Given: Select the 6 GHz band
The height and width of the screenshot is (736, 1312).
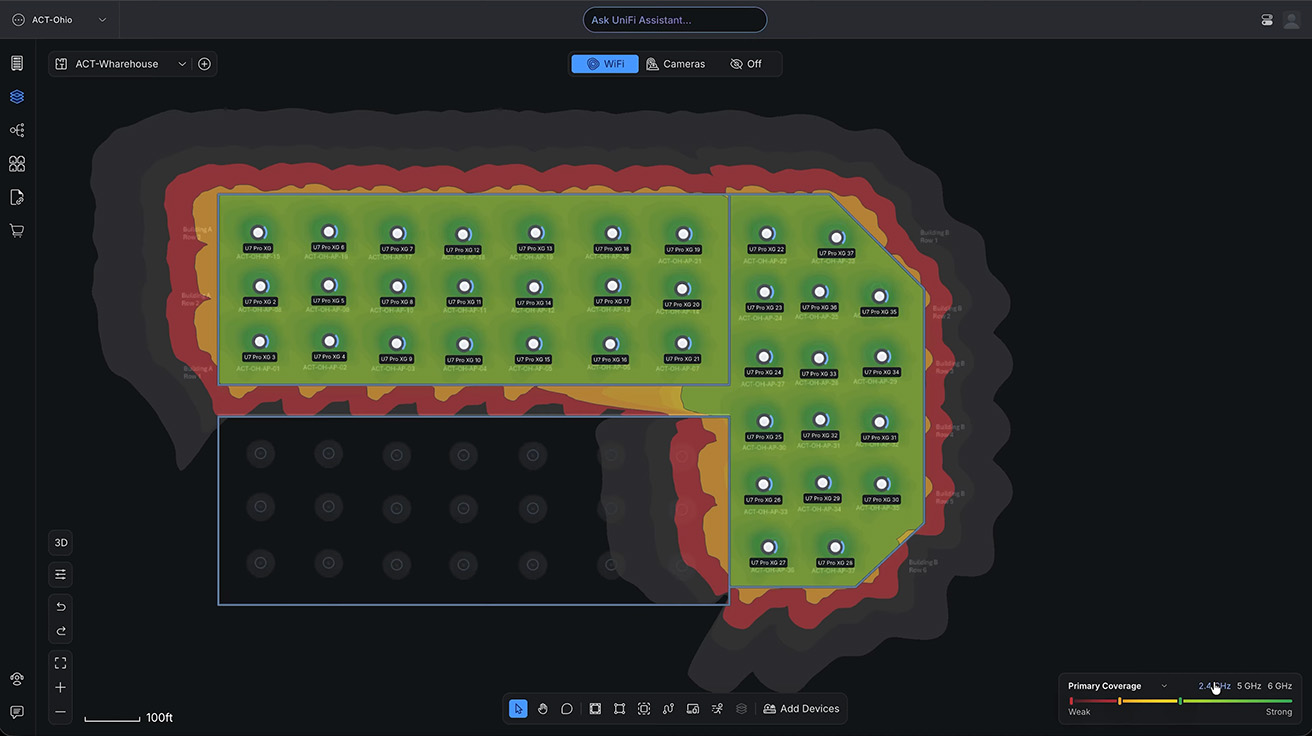Looking at the screenshot, I should point(1280,686).
